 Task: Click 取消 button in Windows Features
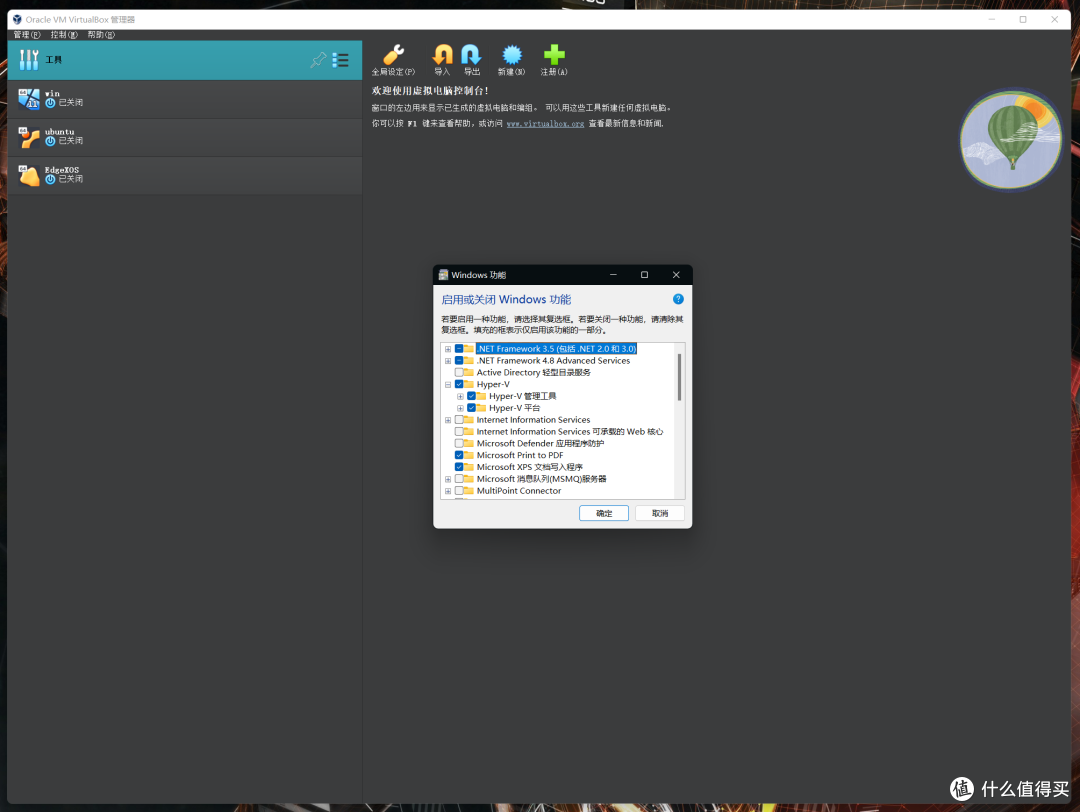pyautogui.click(x=660, y=513)
